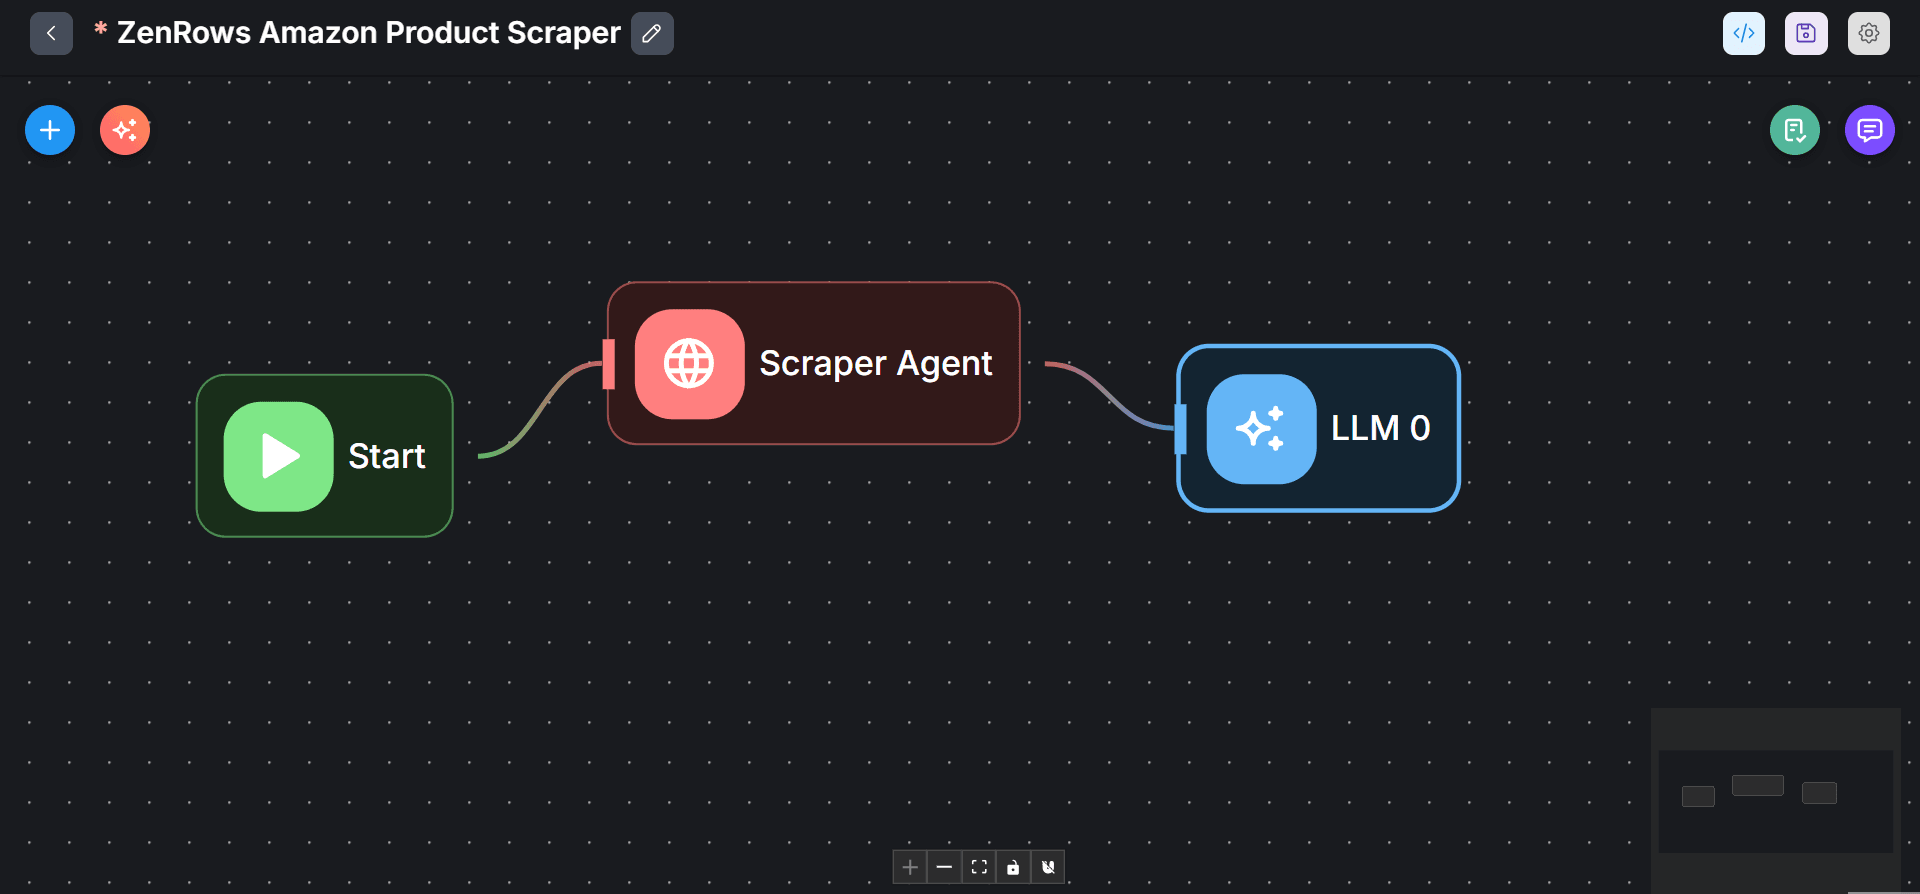
Task: Select the edge from Start to Scraper Agent
Action: click(x=540, y=410)
